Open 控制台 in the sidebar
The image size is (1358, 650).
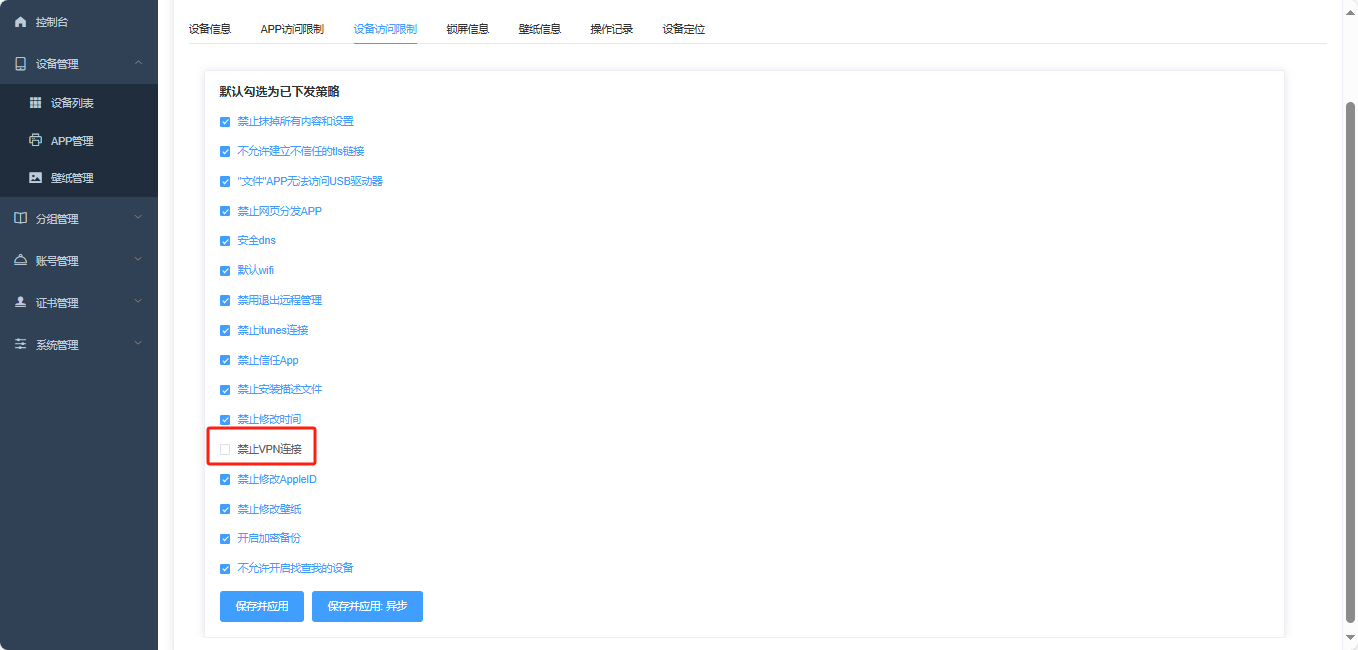point(79,22)
